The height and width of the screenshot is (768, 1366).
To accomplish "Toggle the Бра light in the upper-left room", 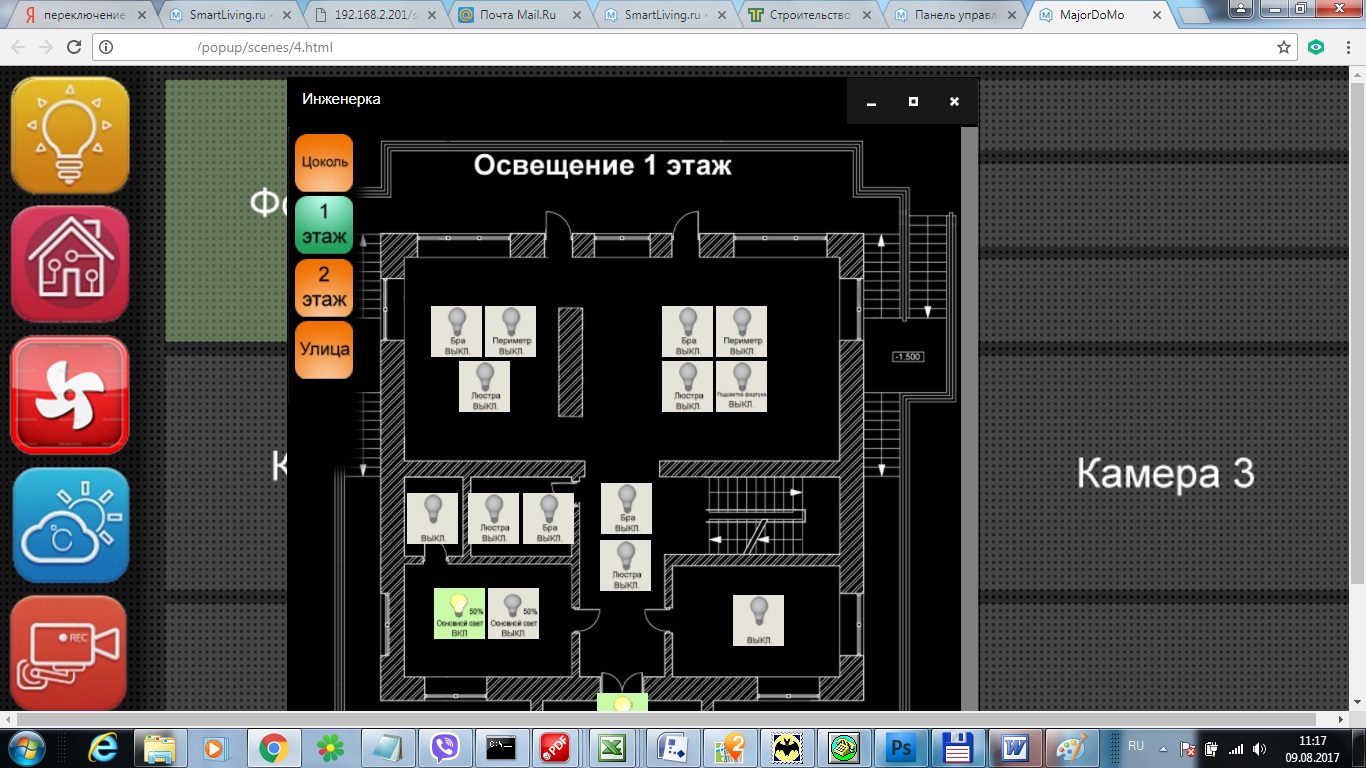I will (457, 332).
